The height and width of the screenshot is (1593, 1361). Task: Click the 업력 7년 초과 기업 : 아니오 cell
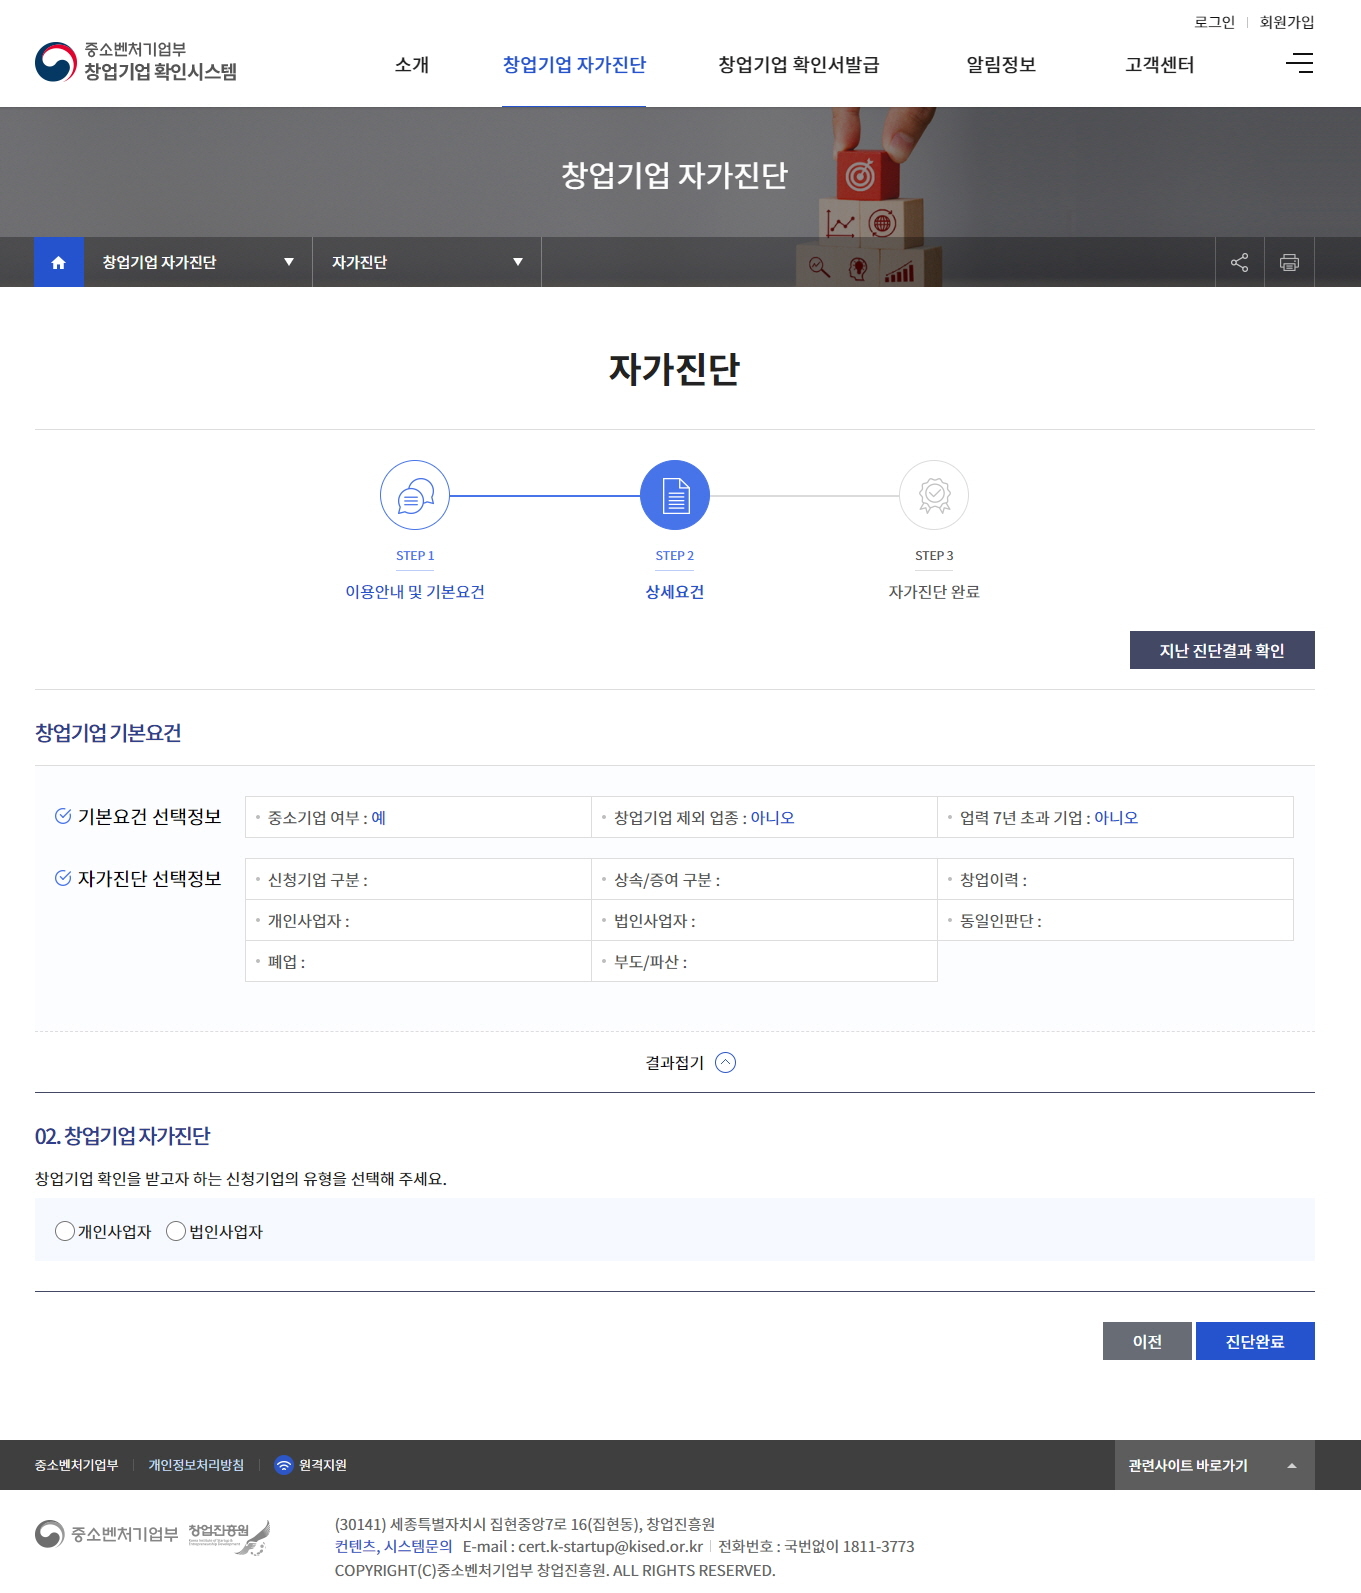click(1115, 817)
